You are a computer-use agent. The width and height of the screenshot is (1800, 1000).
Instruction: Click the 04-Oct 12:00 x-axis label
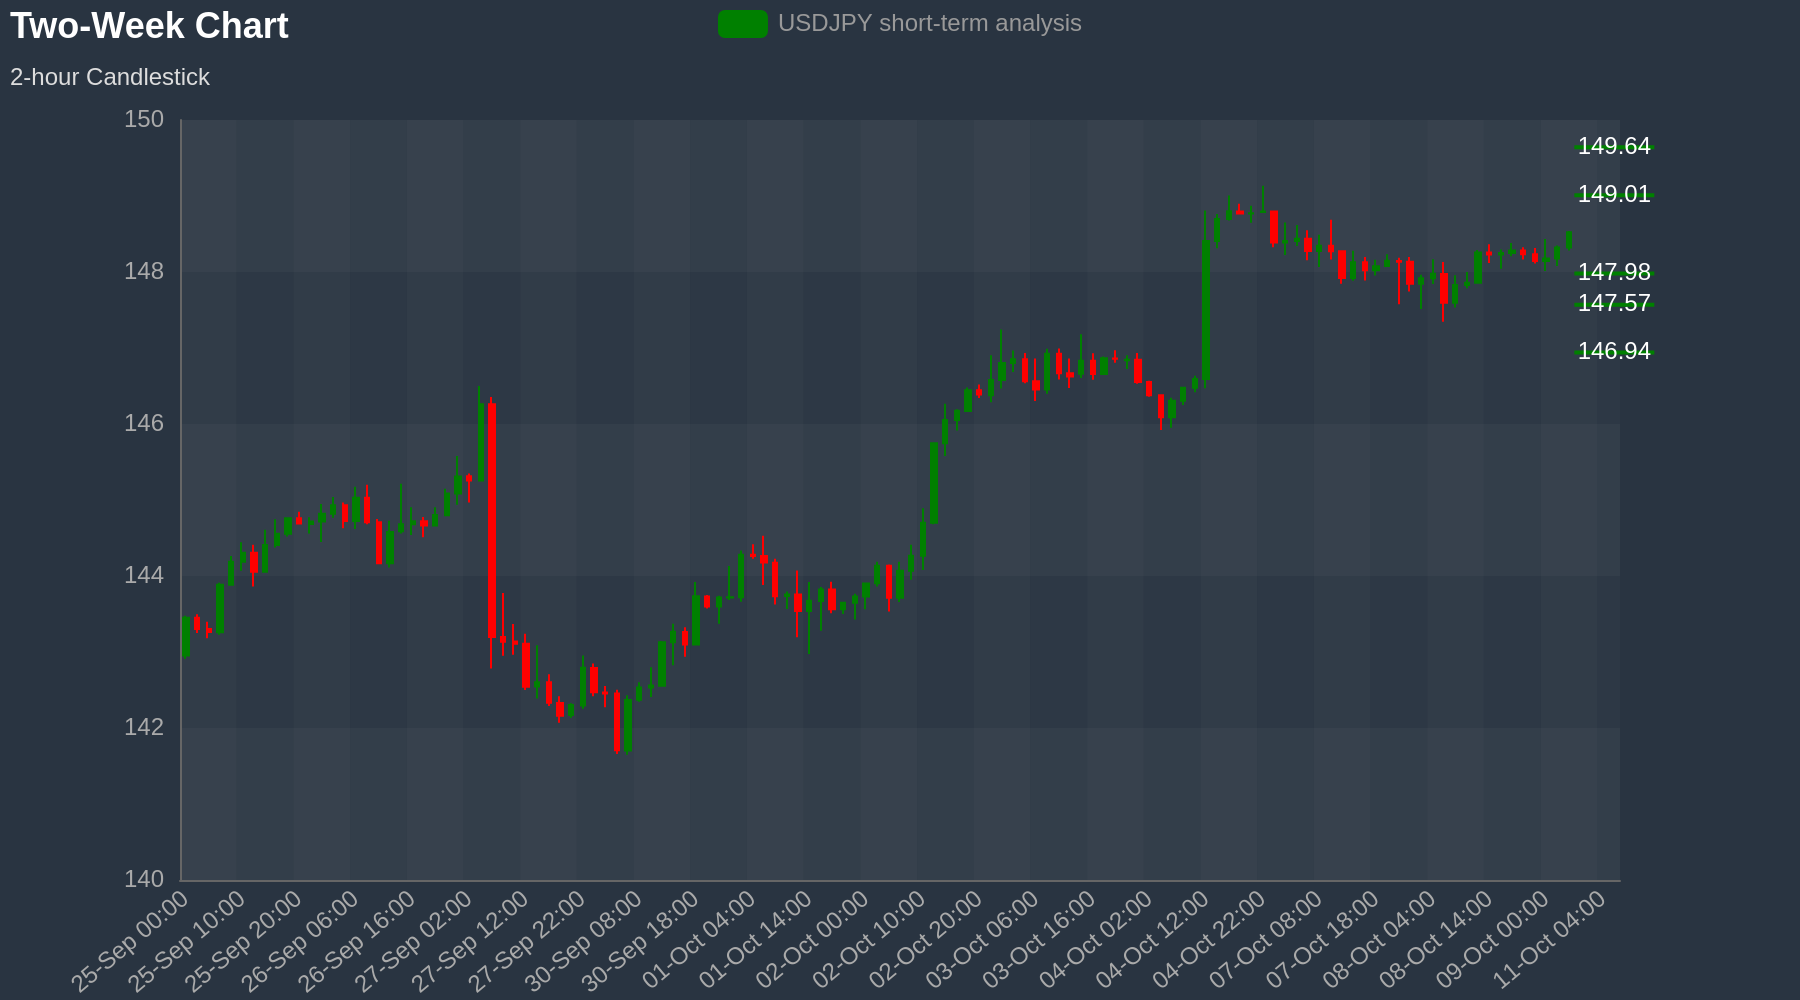pos(1152,941)
